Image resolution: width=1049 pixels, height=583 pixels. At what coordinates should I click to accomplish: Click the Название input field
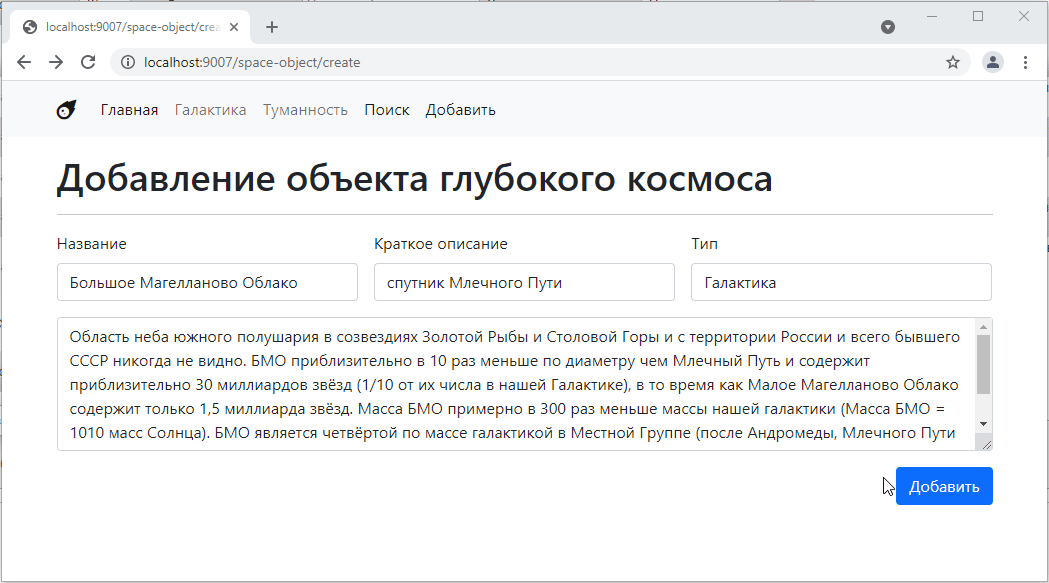click(x=207, y=282)
